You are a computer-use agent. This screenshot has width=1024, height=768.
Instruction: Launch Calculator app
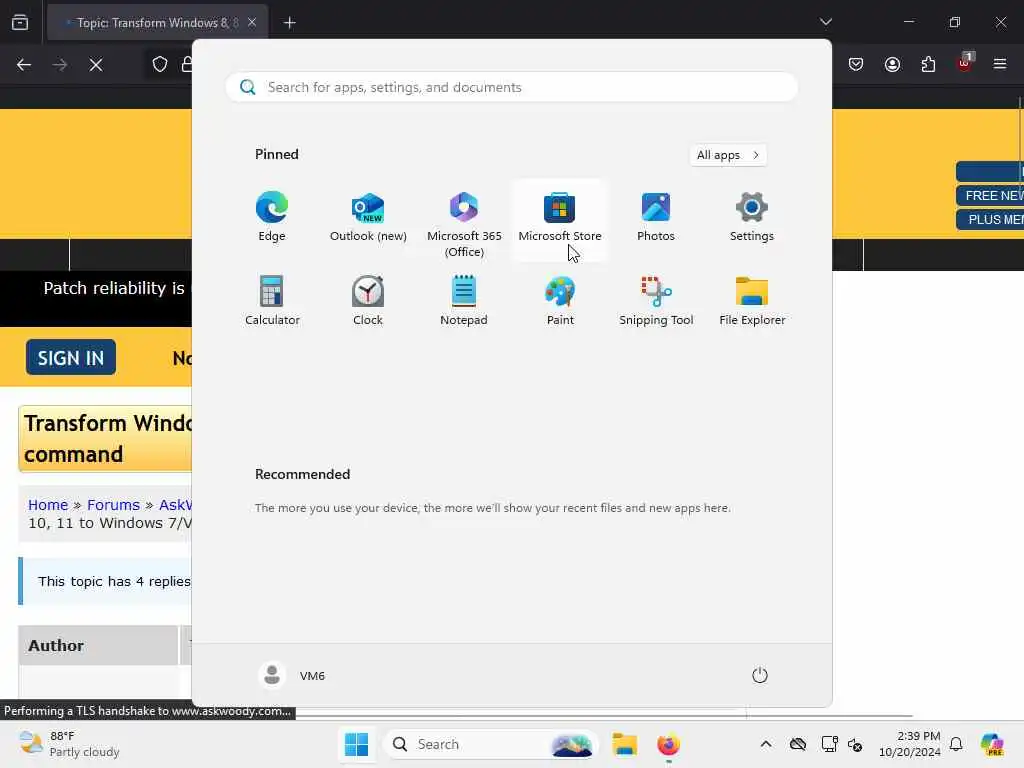pos(272,302)
